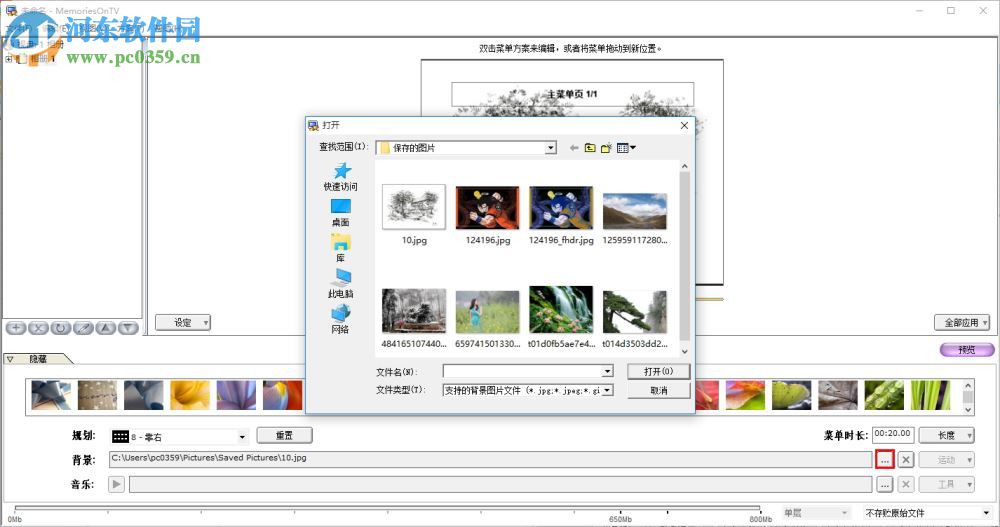
Task: Open the 全部应用 dropdown button
Action: click(962, 323)
